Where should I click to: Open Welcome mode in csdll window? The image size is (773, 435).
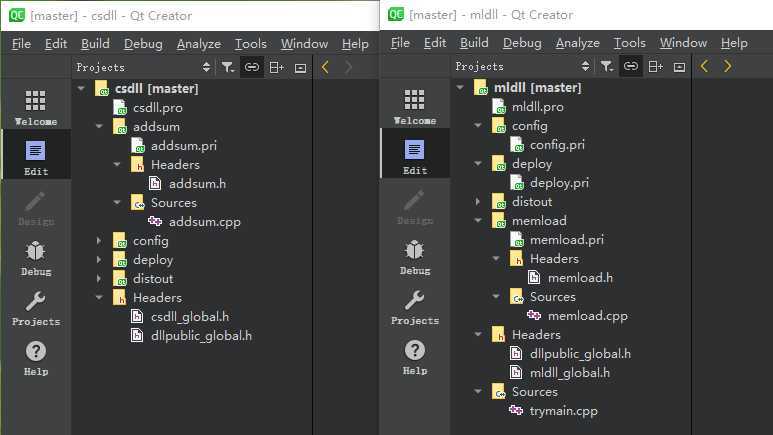point(35,108)
